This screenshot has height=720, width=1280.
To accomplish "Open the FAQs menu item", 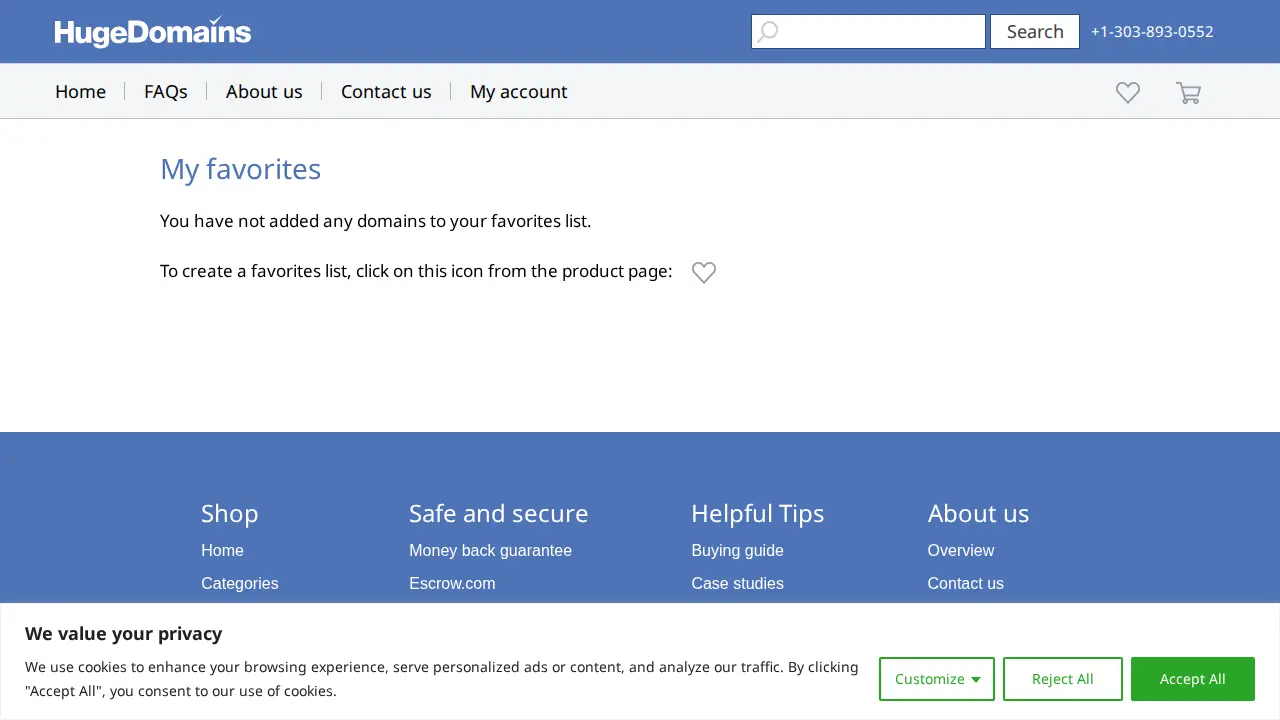I will (166, 91).
